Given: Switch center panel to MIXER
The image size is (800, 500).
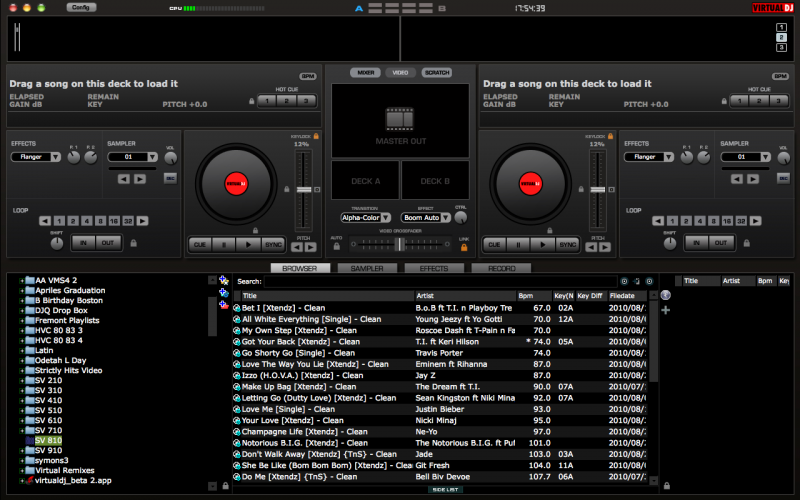Looking at the screenshot, I should pos(365,72).
